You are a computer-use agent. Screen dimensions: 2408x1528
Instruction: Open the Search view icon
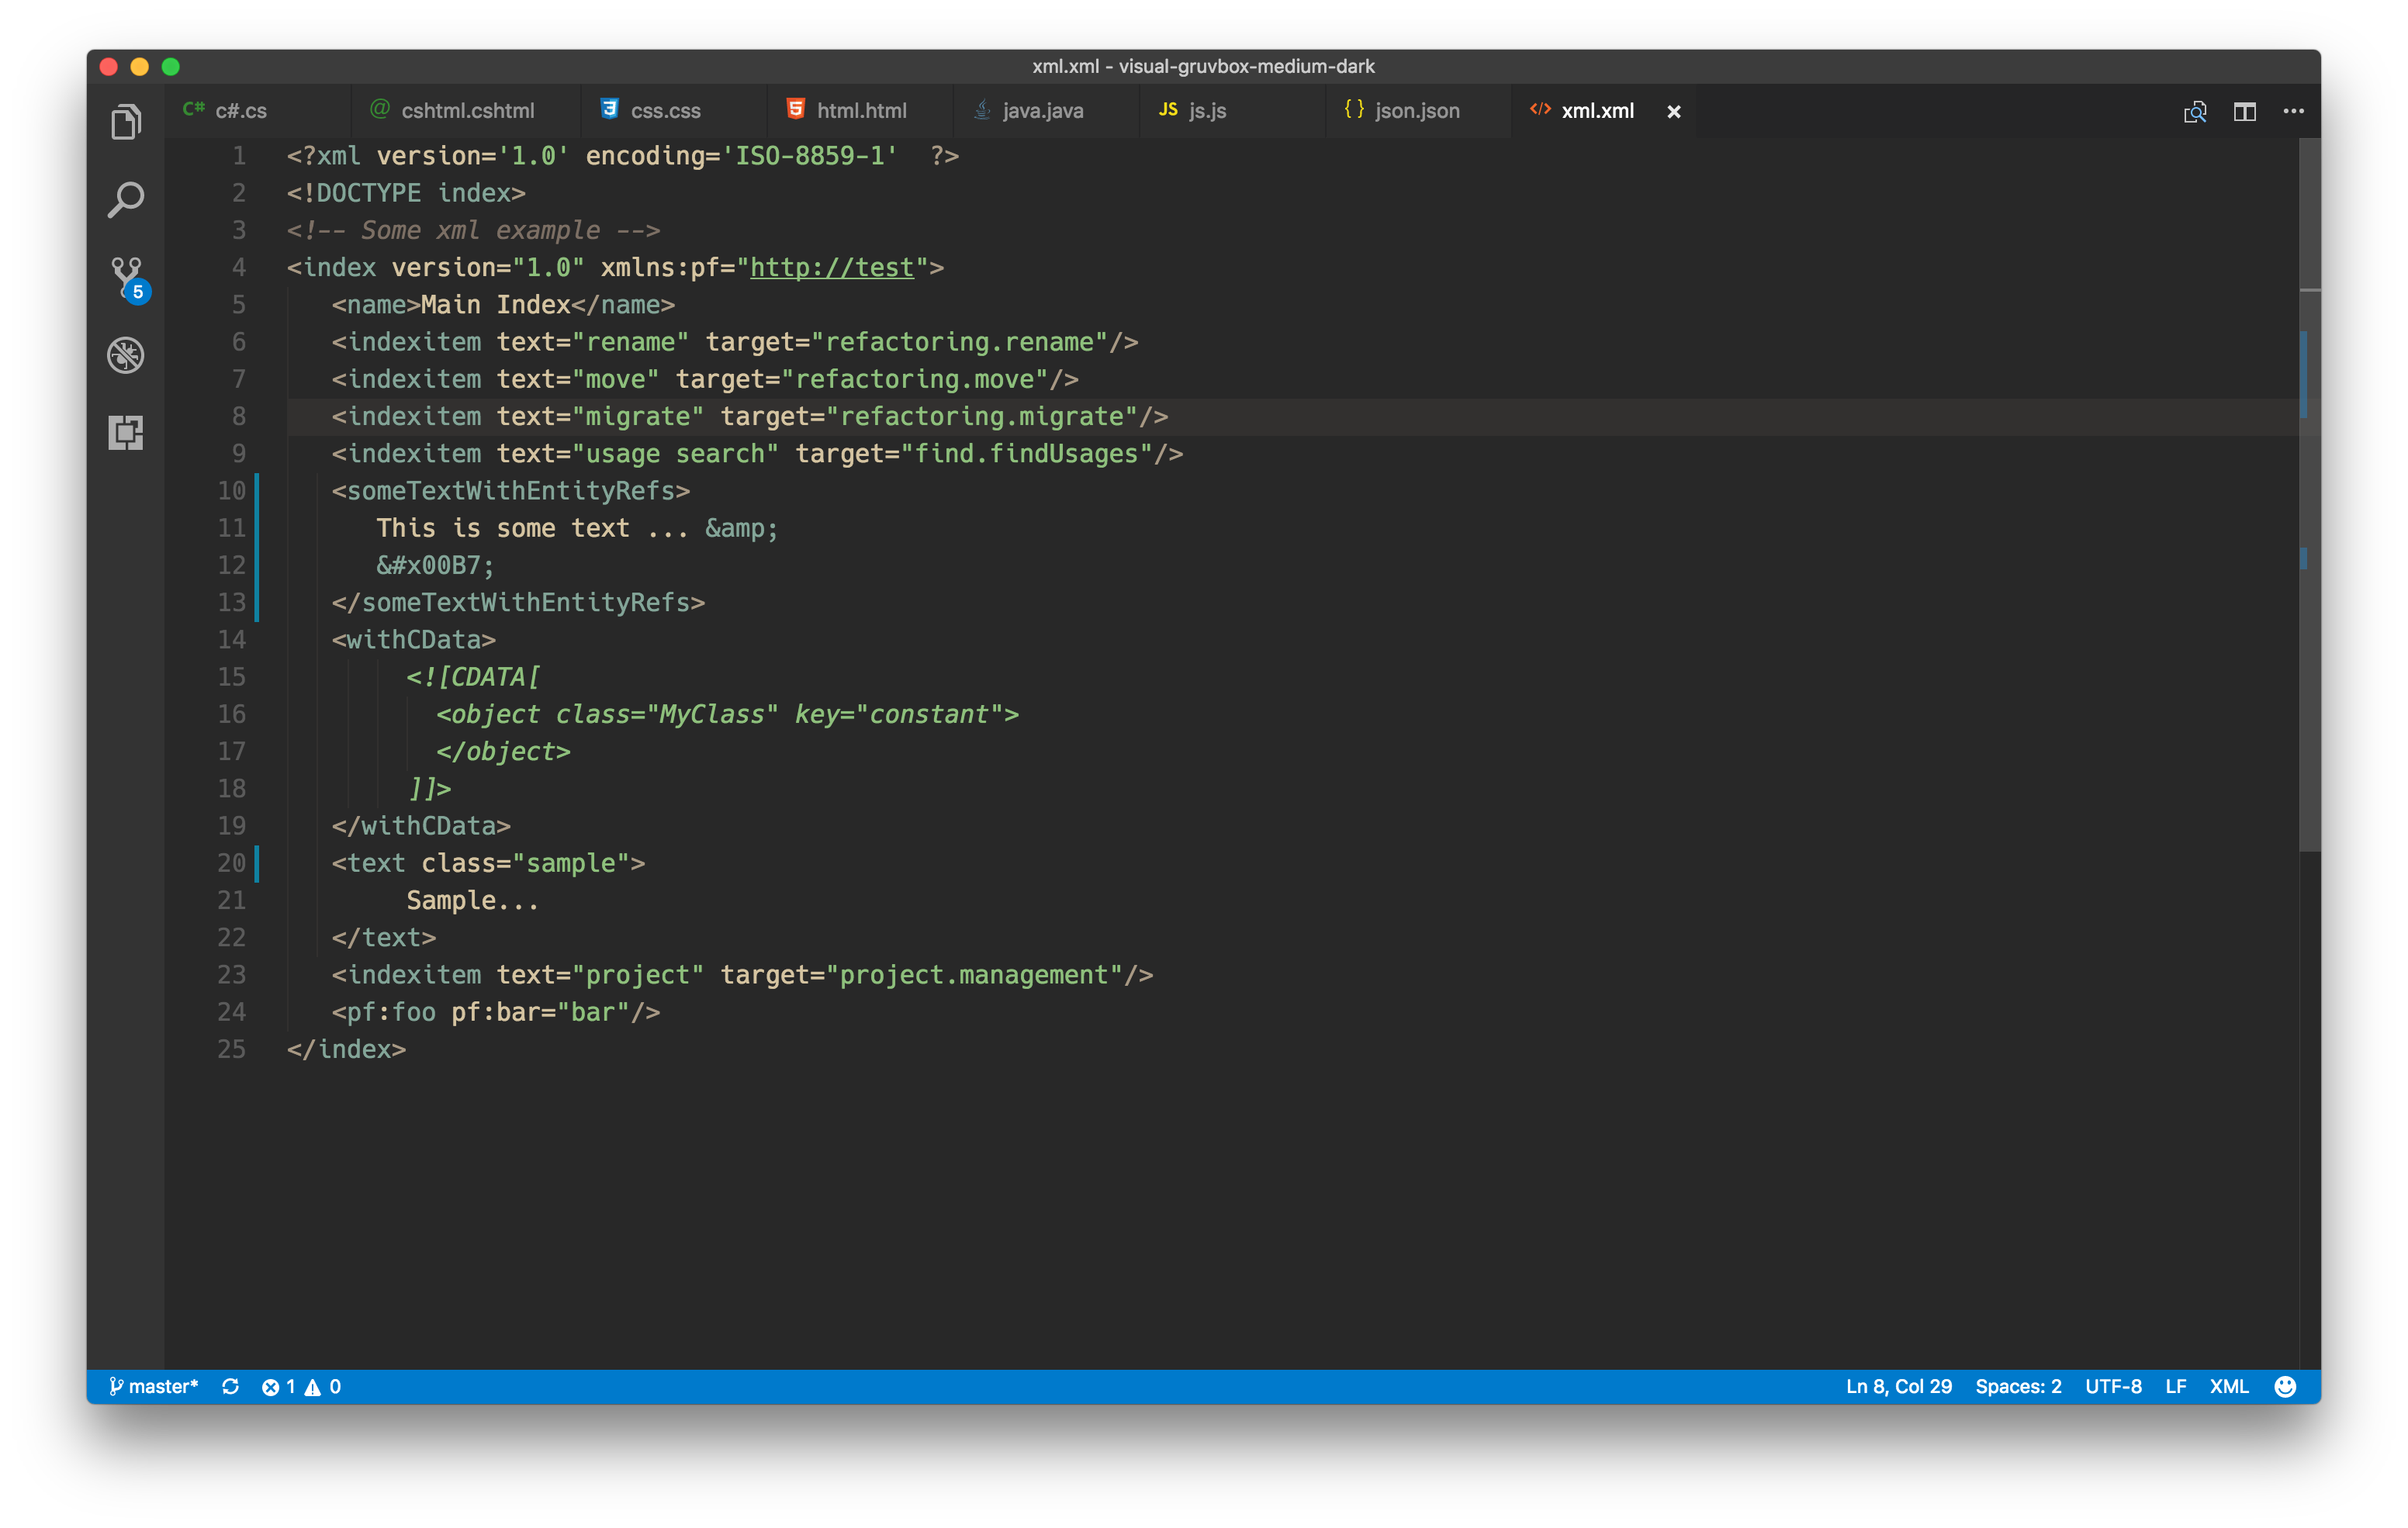[x=125, y=200]
